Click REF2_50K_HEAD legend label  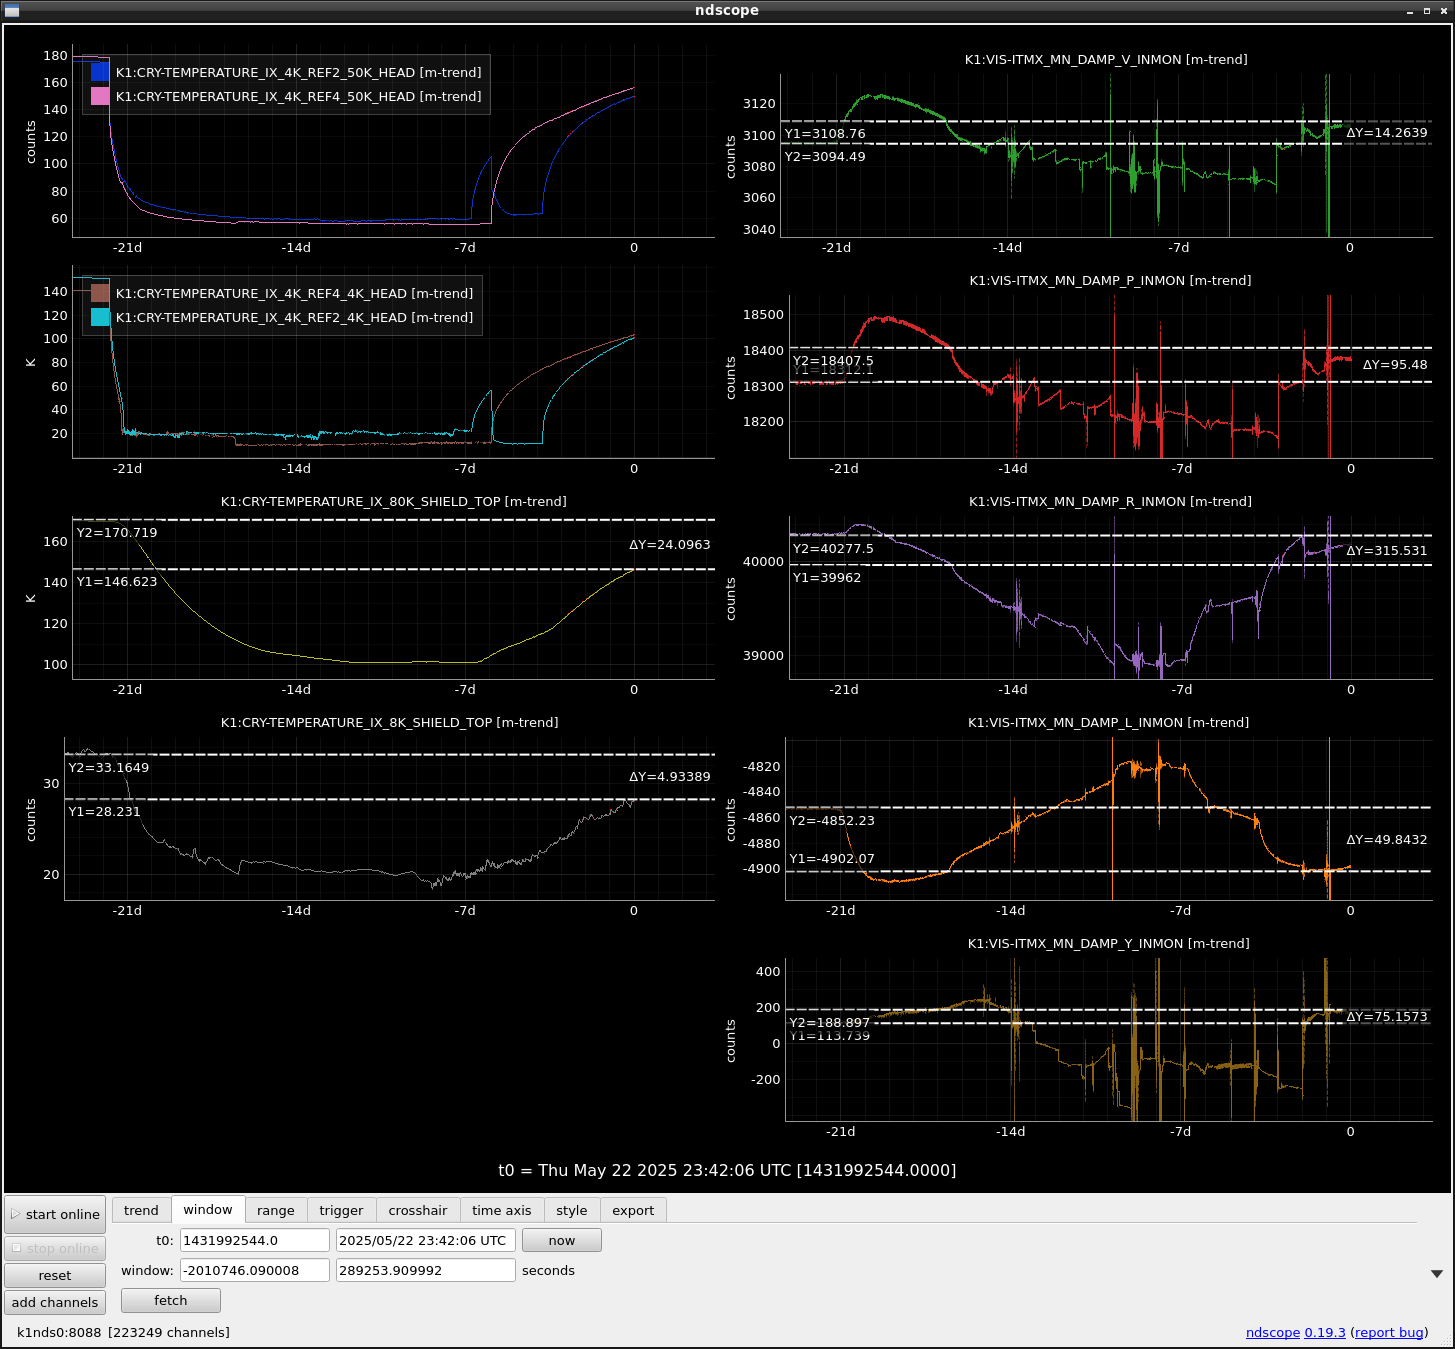tap(298, 72)
